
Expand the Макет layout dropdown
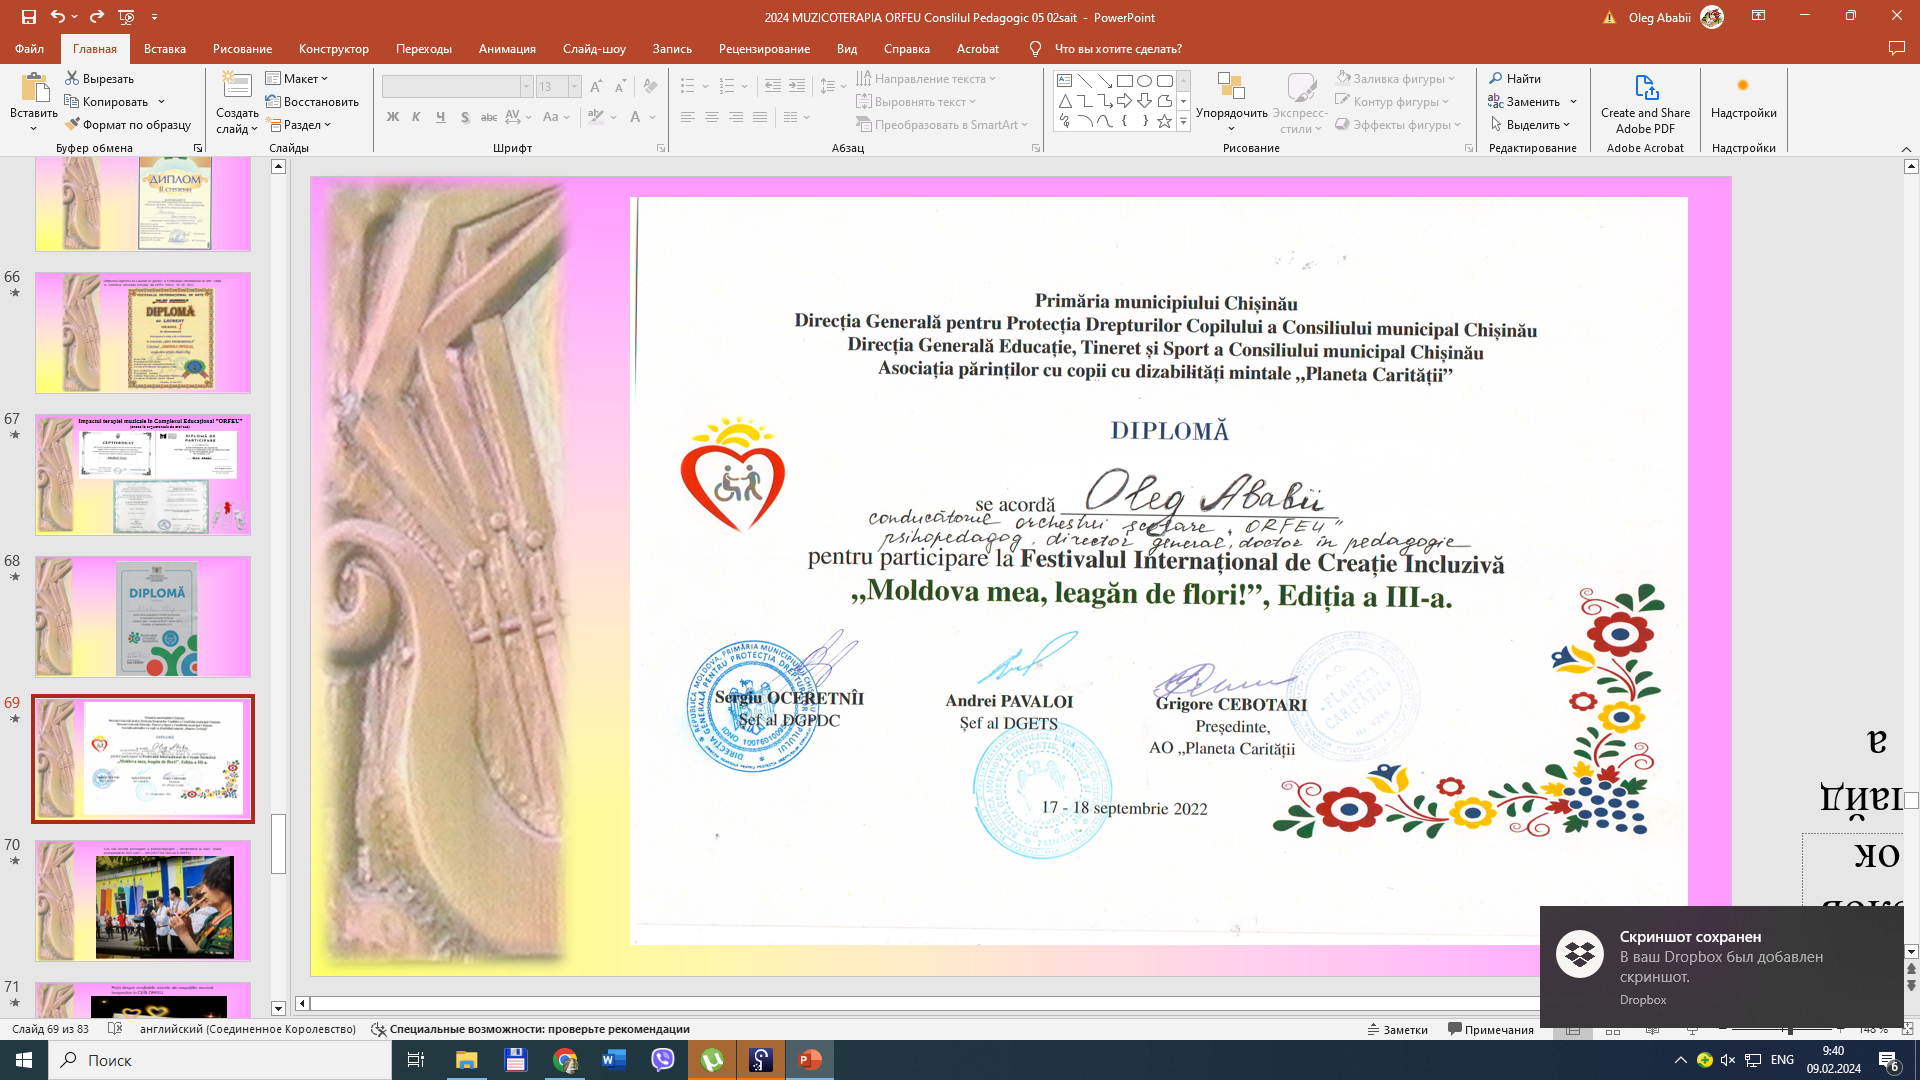pyautogui.click(x=297, y=78)
